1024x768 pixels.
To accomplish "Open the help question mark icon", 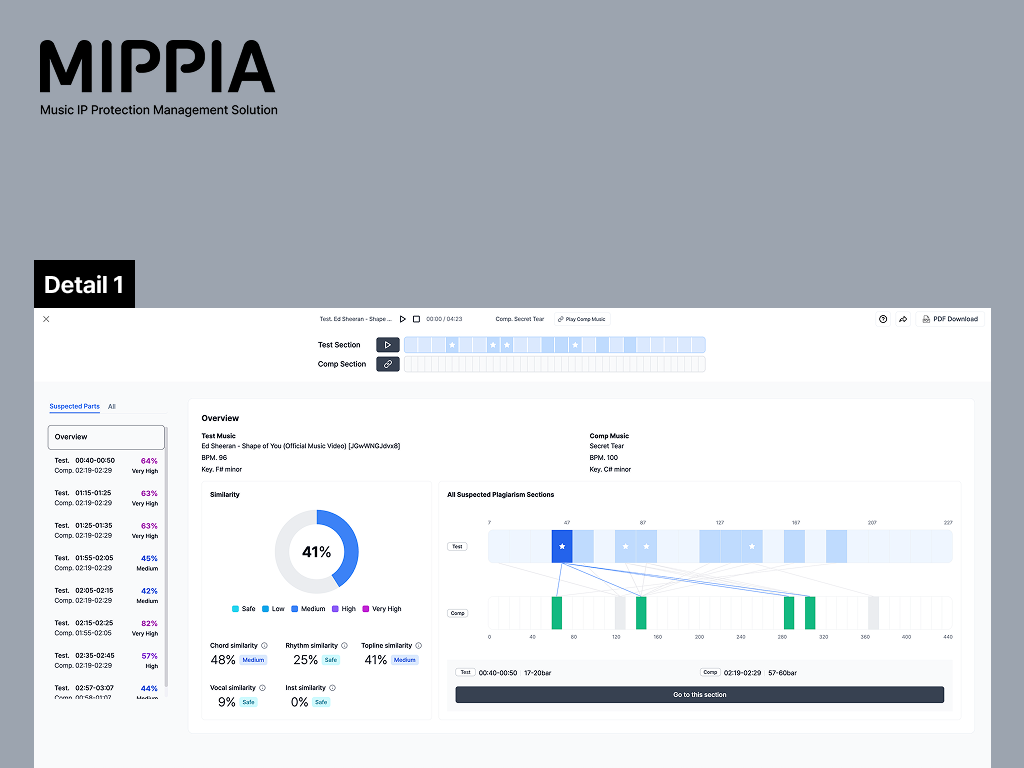I will (883, 319).
